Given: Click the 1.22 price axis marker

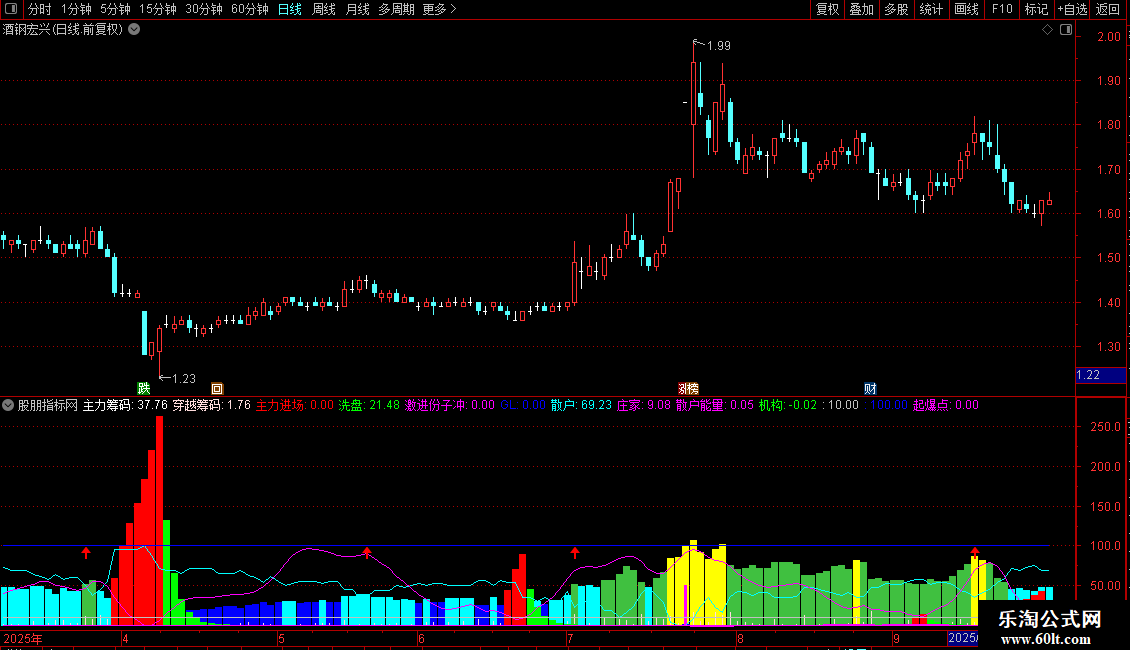Looking at the screenshot, I should pos(1100,375).
